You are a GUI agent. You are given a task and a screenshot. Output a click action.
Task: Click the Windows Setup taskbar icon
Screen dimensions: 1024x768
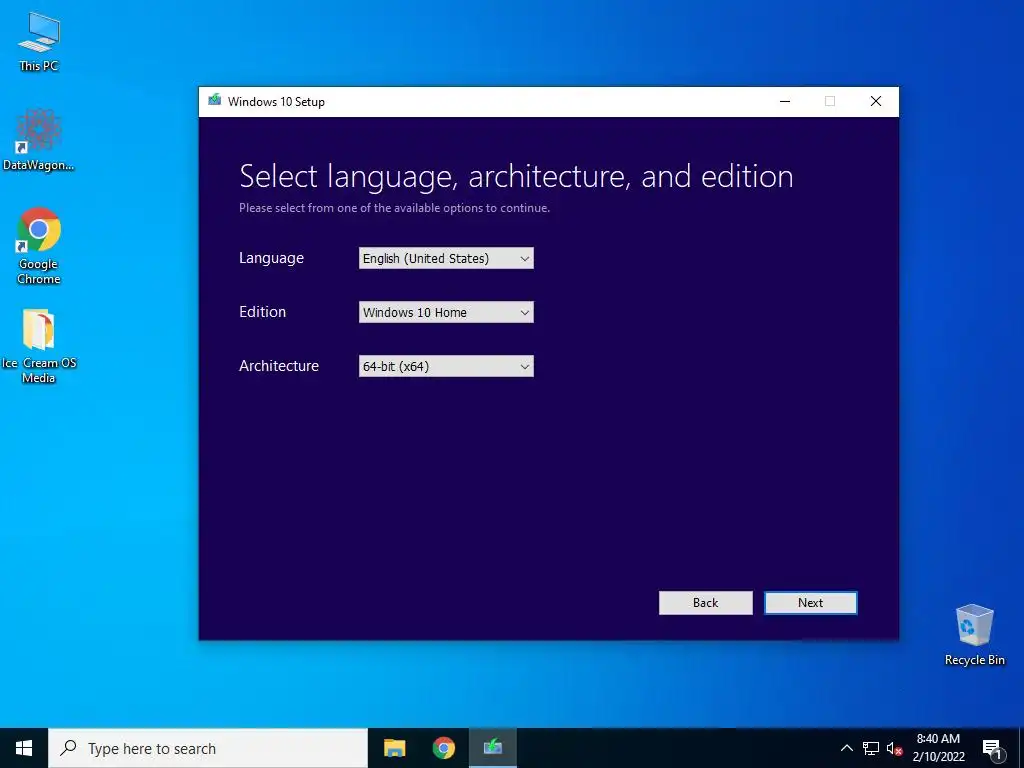click(x=492, y=748)
